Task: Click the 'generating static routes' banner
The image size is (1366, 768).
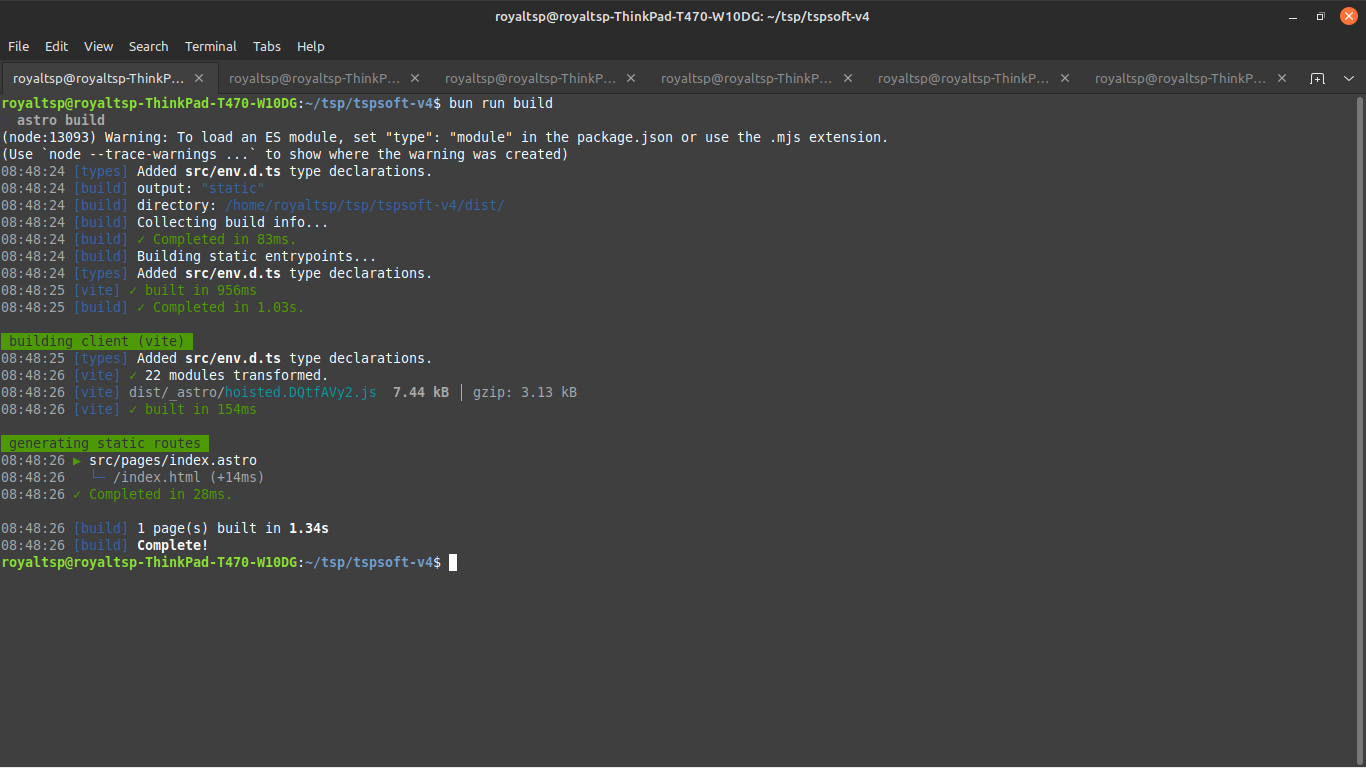Action: (x=105, y=443)
